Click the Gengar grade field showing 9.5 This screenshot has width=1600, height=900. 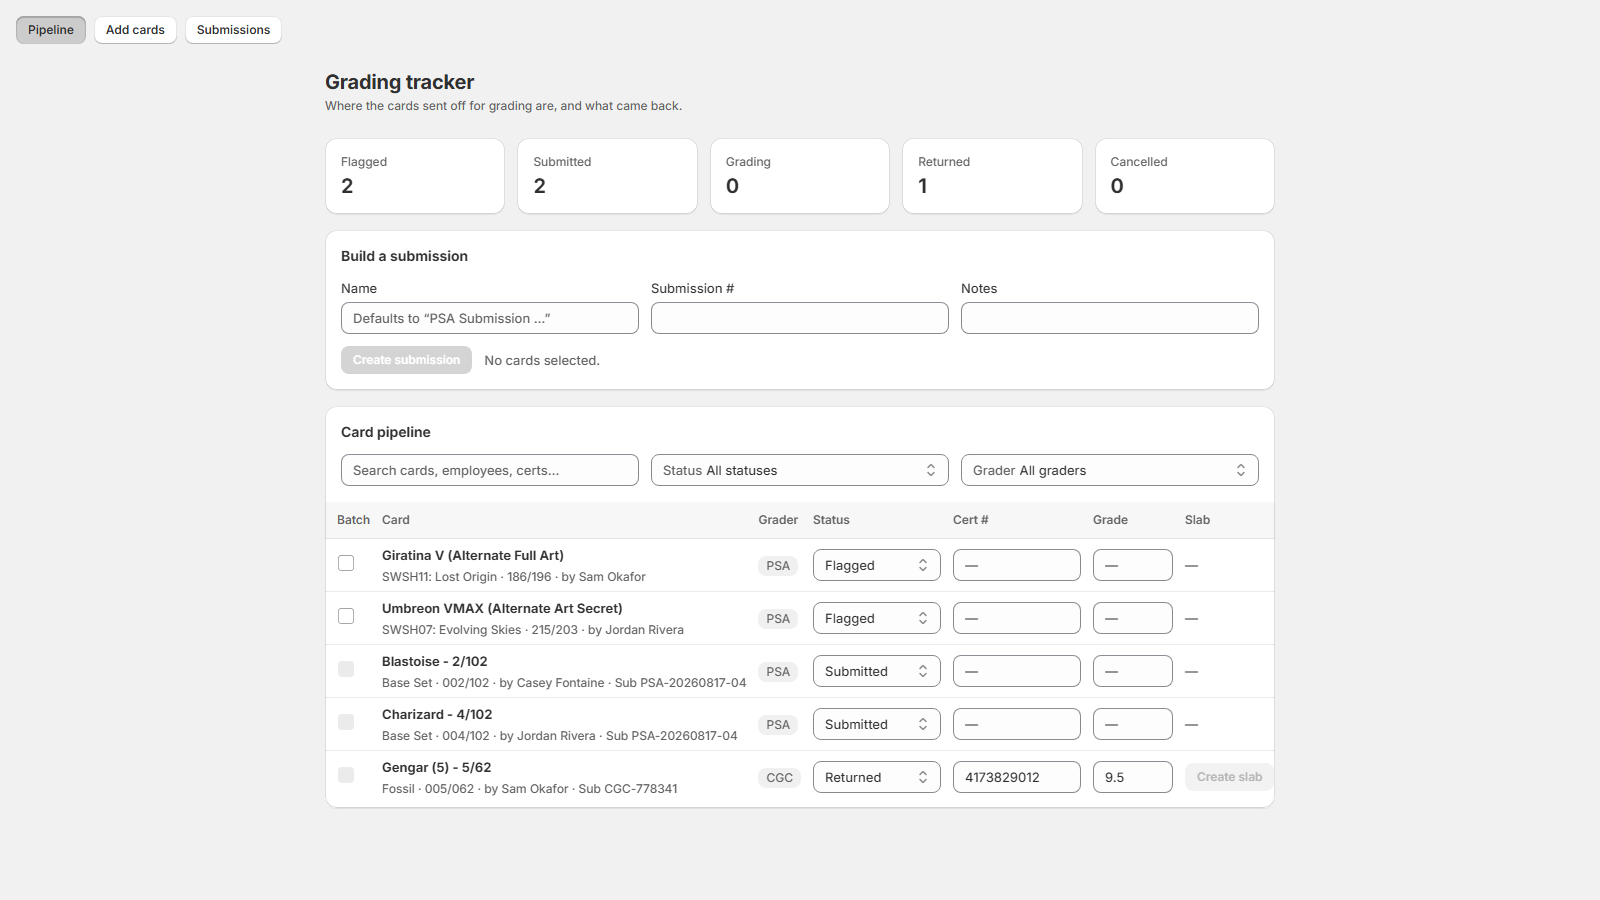[1133, 777]
